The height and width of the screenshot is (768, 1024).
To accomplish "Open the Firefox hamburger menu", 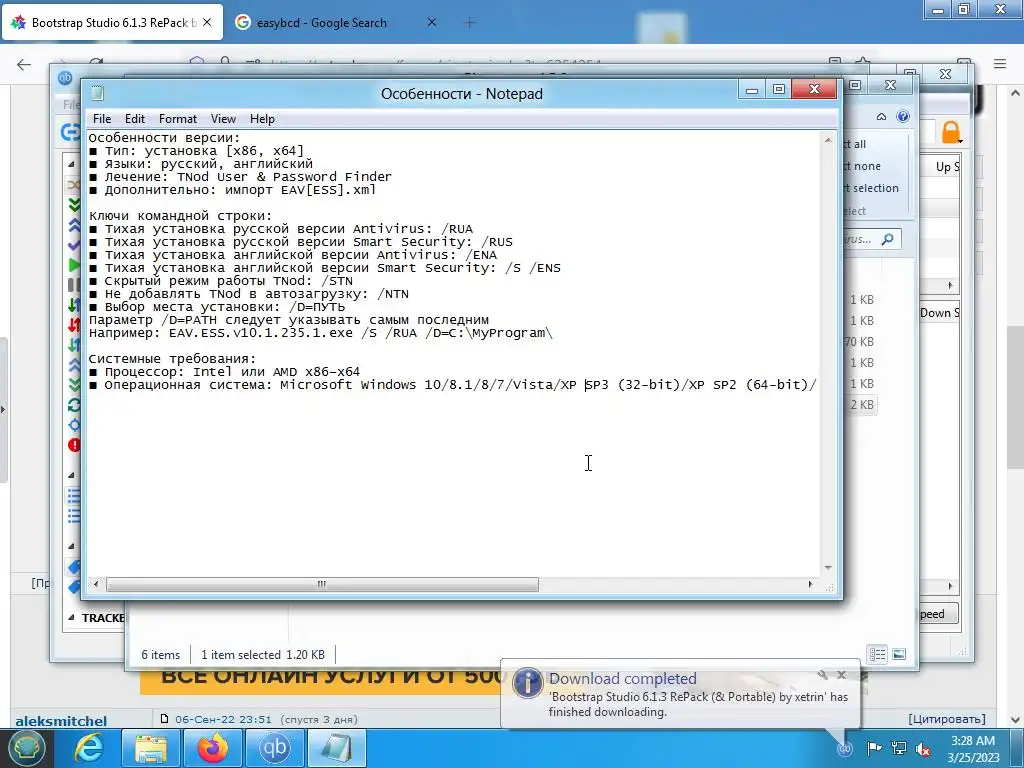I will pos(1000,64).
